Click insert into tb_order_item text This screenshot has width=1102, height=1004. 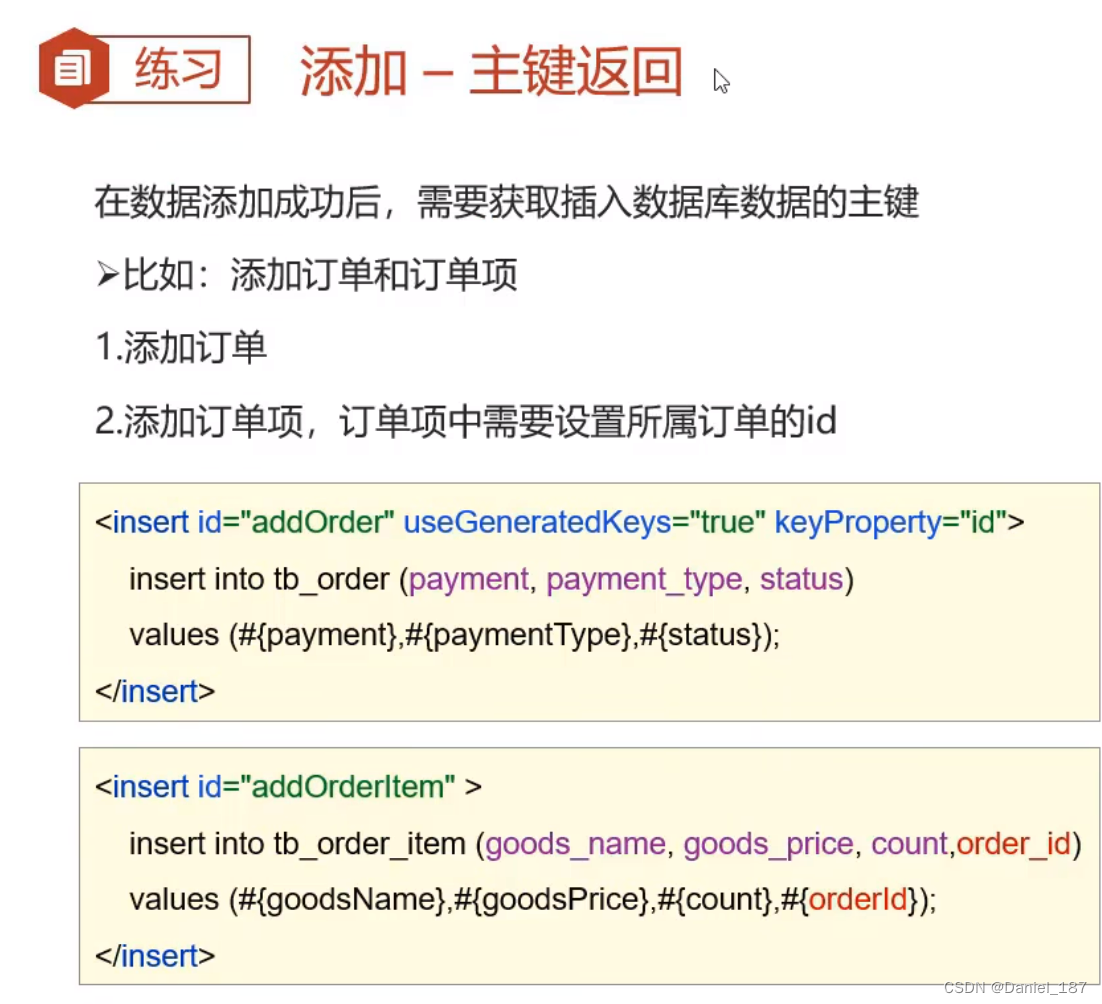(x=297, y=844)
